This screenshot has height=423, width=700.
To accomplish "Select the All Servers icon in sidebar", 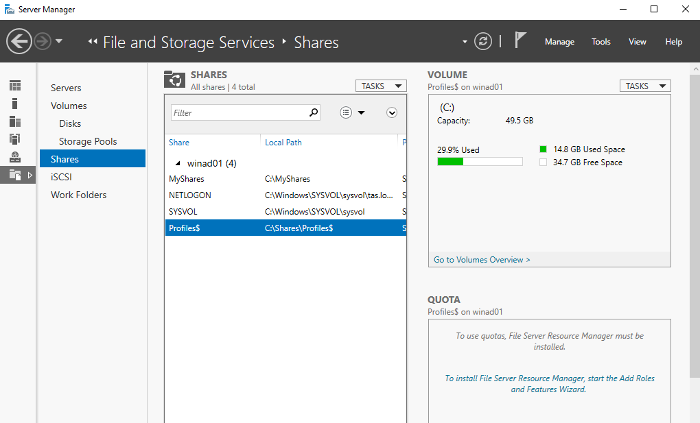I will 15,122.
